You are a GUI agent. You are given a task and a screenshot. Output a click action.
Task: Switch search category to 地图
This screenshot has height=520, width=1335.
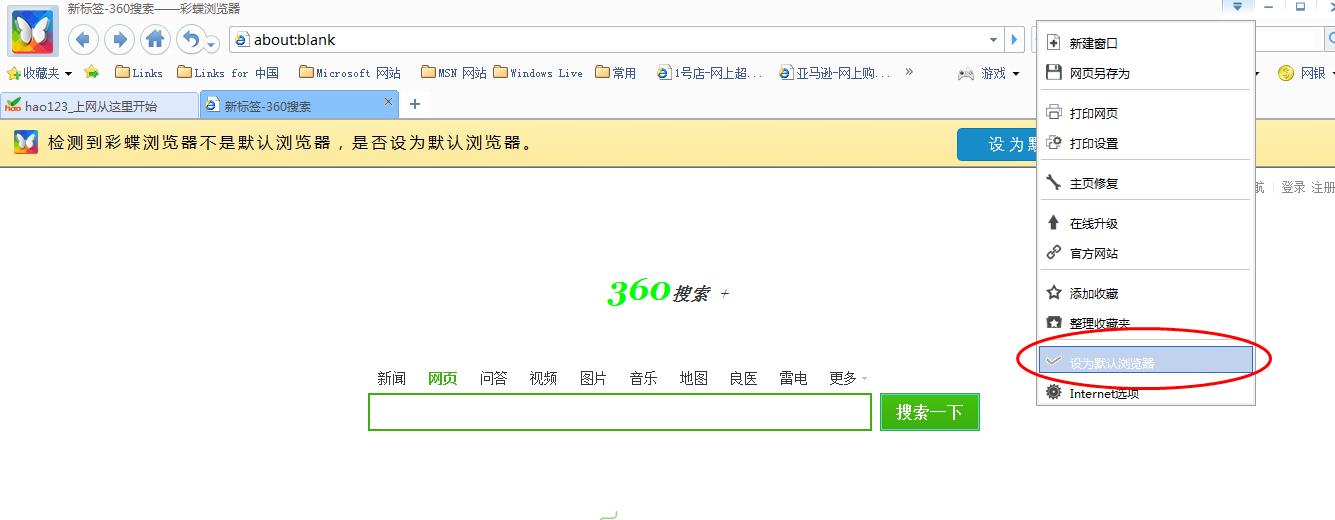tap(693, 378)
